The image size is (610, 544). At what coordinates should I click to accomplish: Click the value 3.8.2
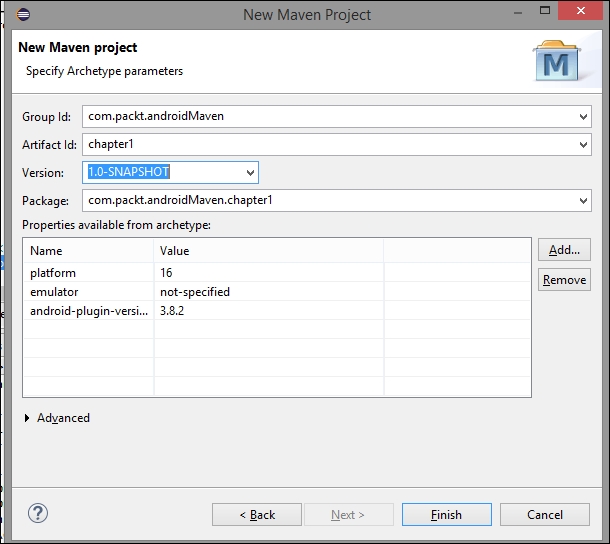click(x=172, y=311)
